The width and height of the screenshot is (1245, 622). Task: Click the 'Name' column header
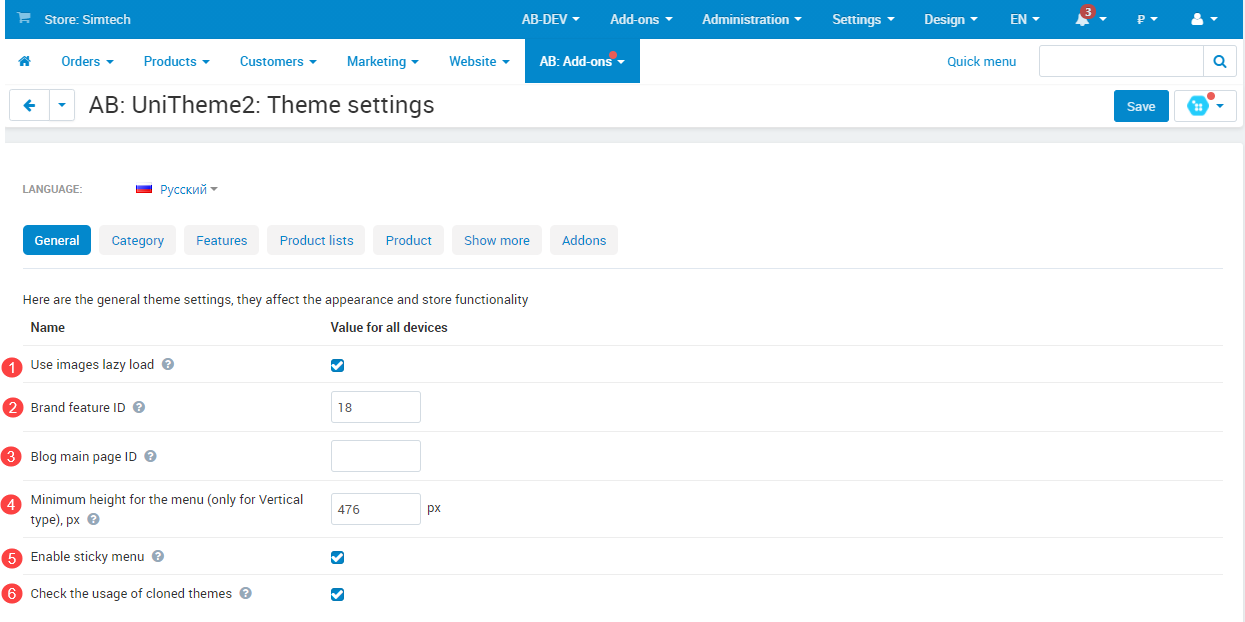tap(48, 327)
